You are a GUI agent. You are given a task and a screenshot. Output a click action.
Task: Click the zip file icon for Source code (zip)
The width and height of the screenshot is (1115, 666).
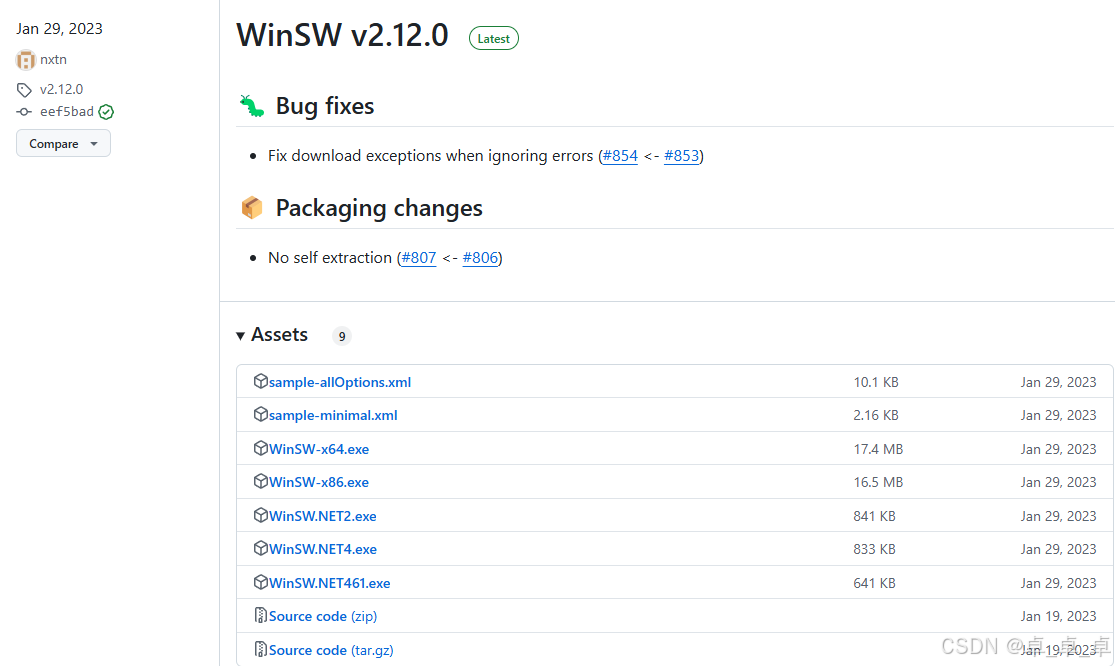pos(260,616)
